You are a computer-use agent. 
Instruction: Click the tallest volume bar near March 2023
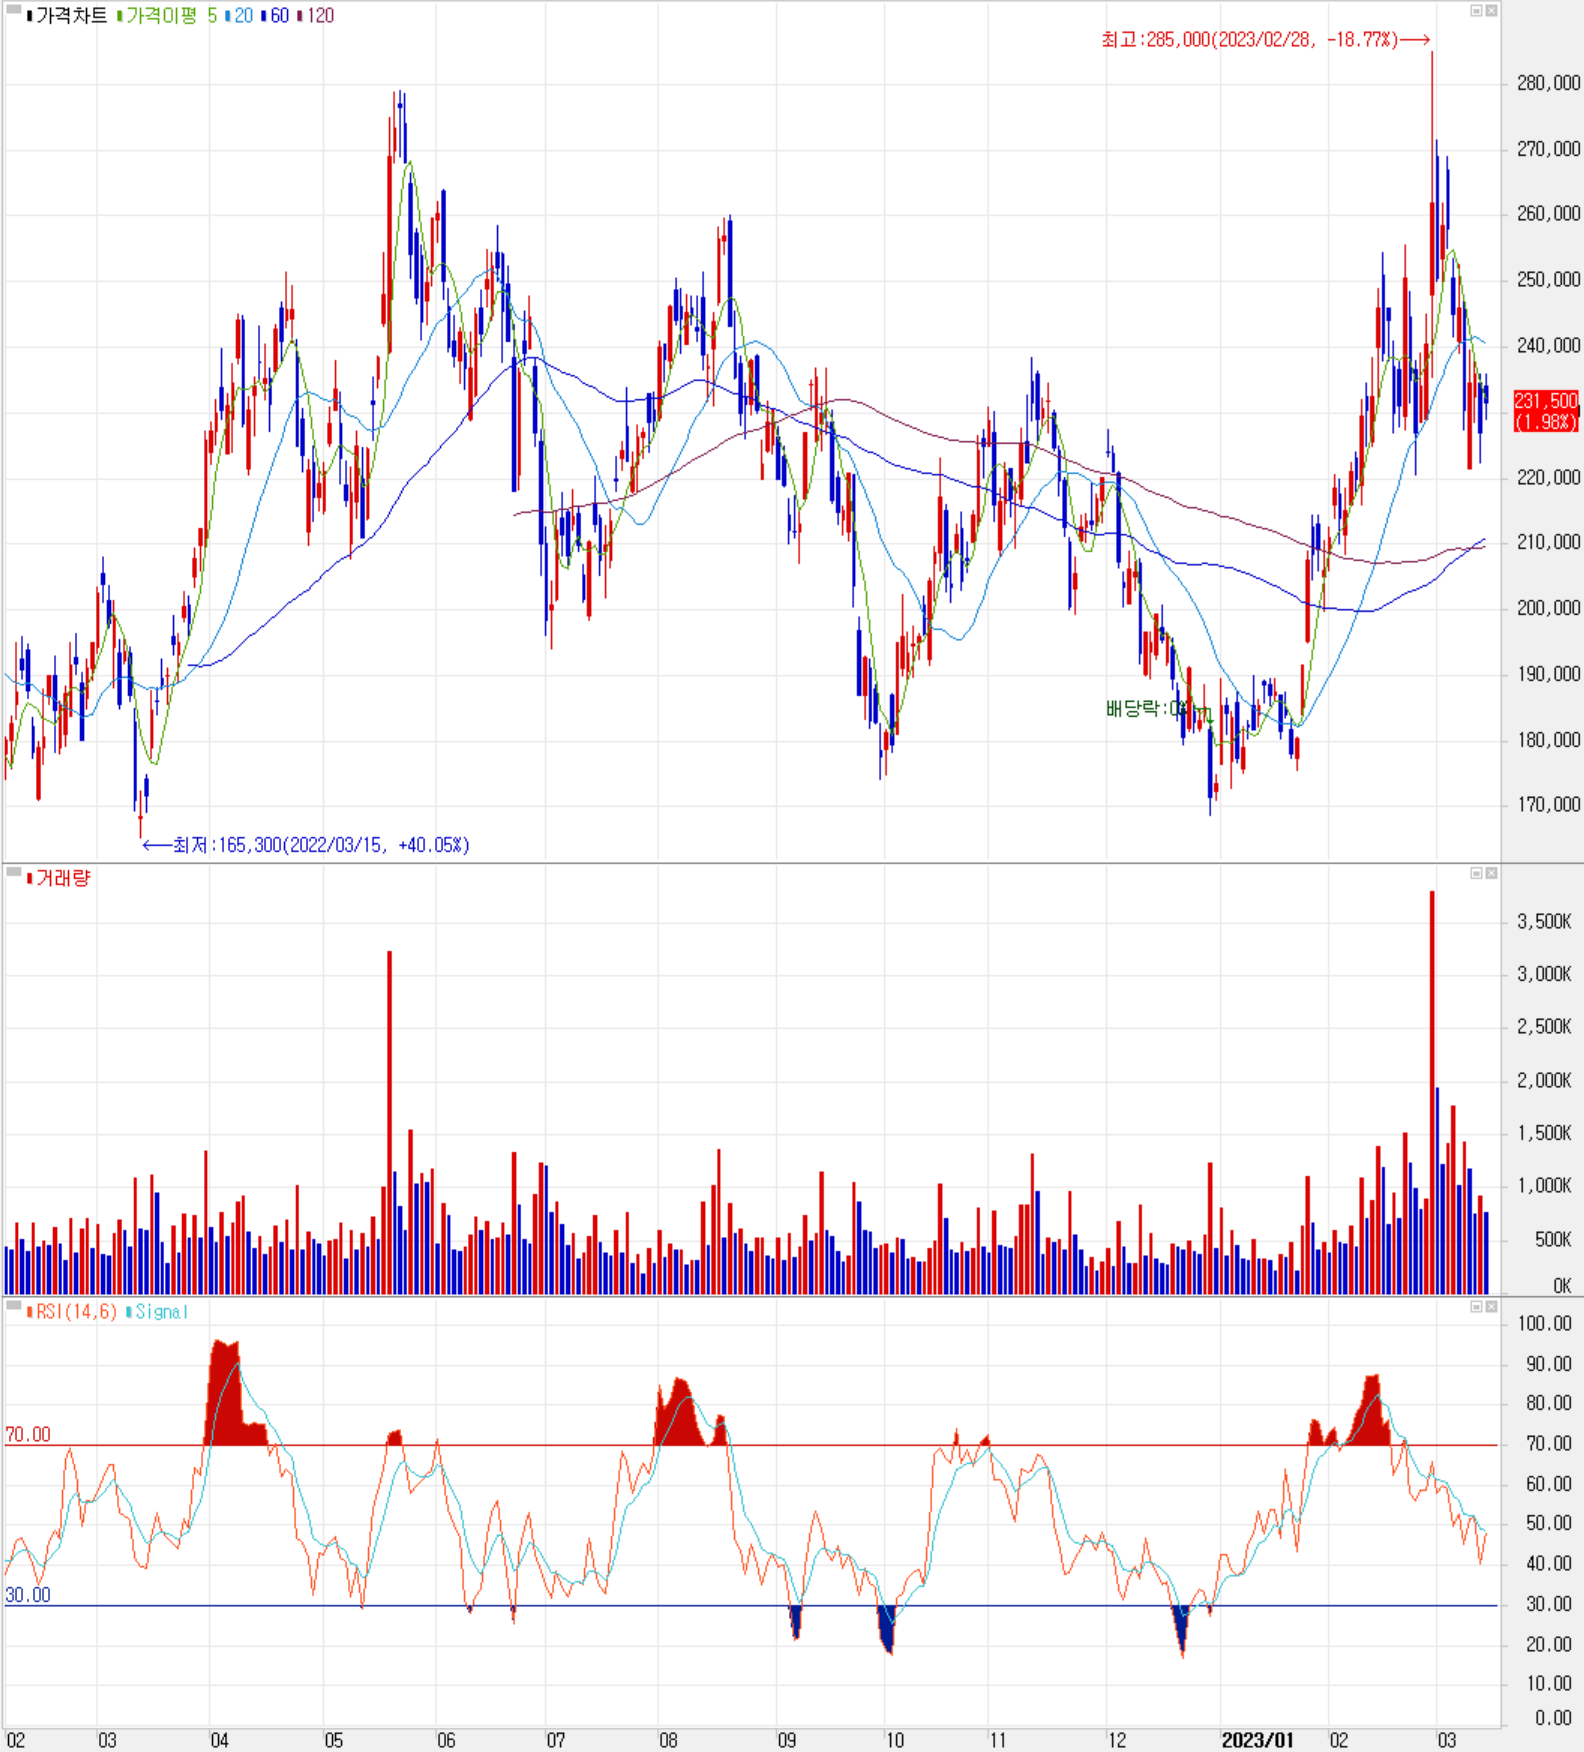[1432, 1092]
